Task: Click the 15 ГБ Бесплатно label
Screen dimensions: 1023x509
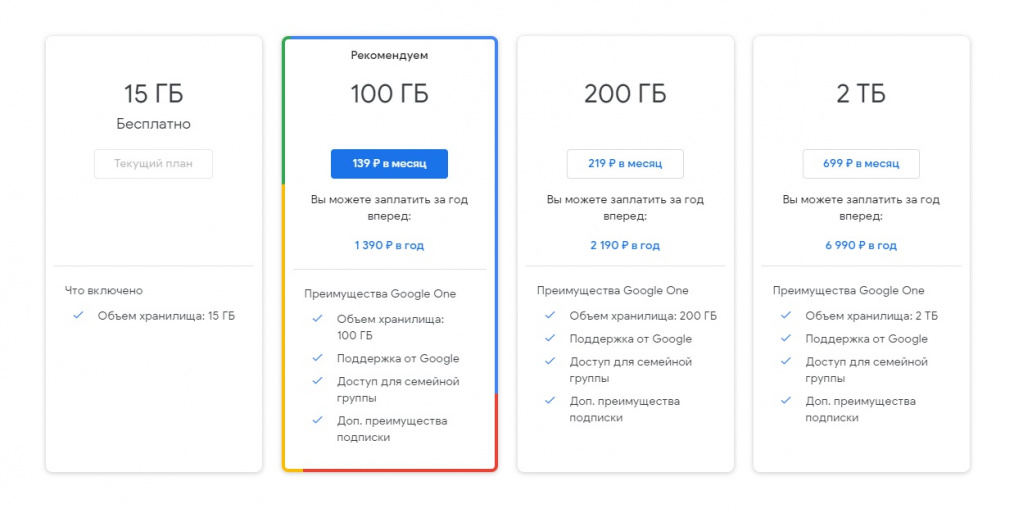Action: tap(153, 125)
